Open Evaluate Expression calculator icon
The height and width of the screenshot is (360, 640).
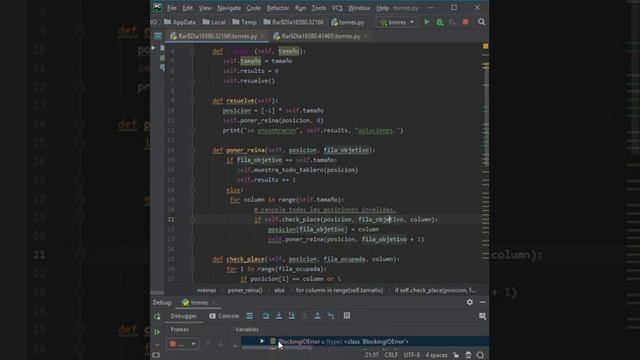tap(347, 316)
